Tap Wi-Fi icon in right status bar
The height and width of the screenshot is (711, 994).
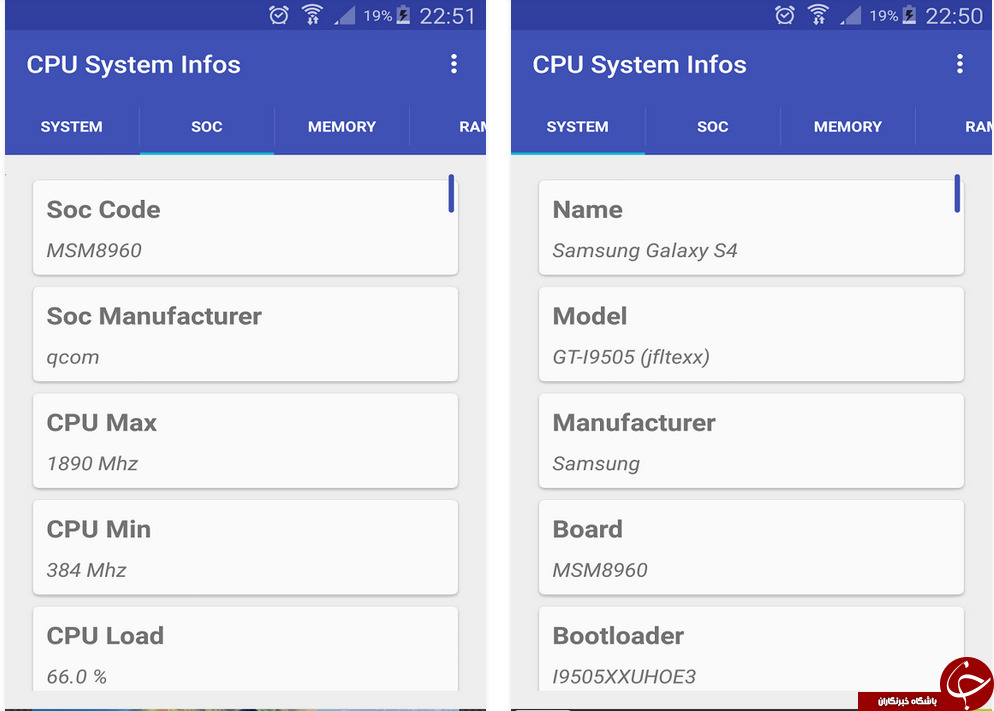point(818,15)
